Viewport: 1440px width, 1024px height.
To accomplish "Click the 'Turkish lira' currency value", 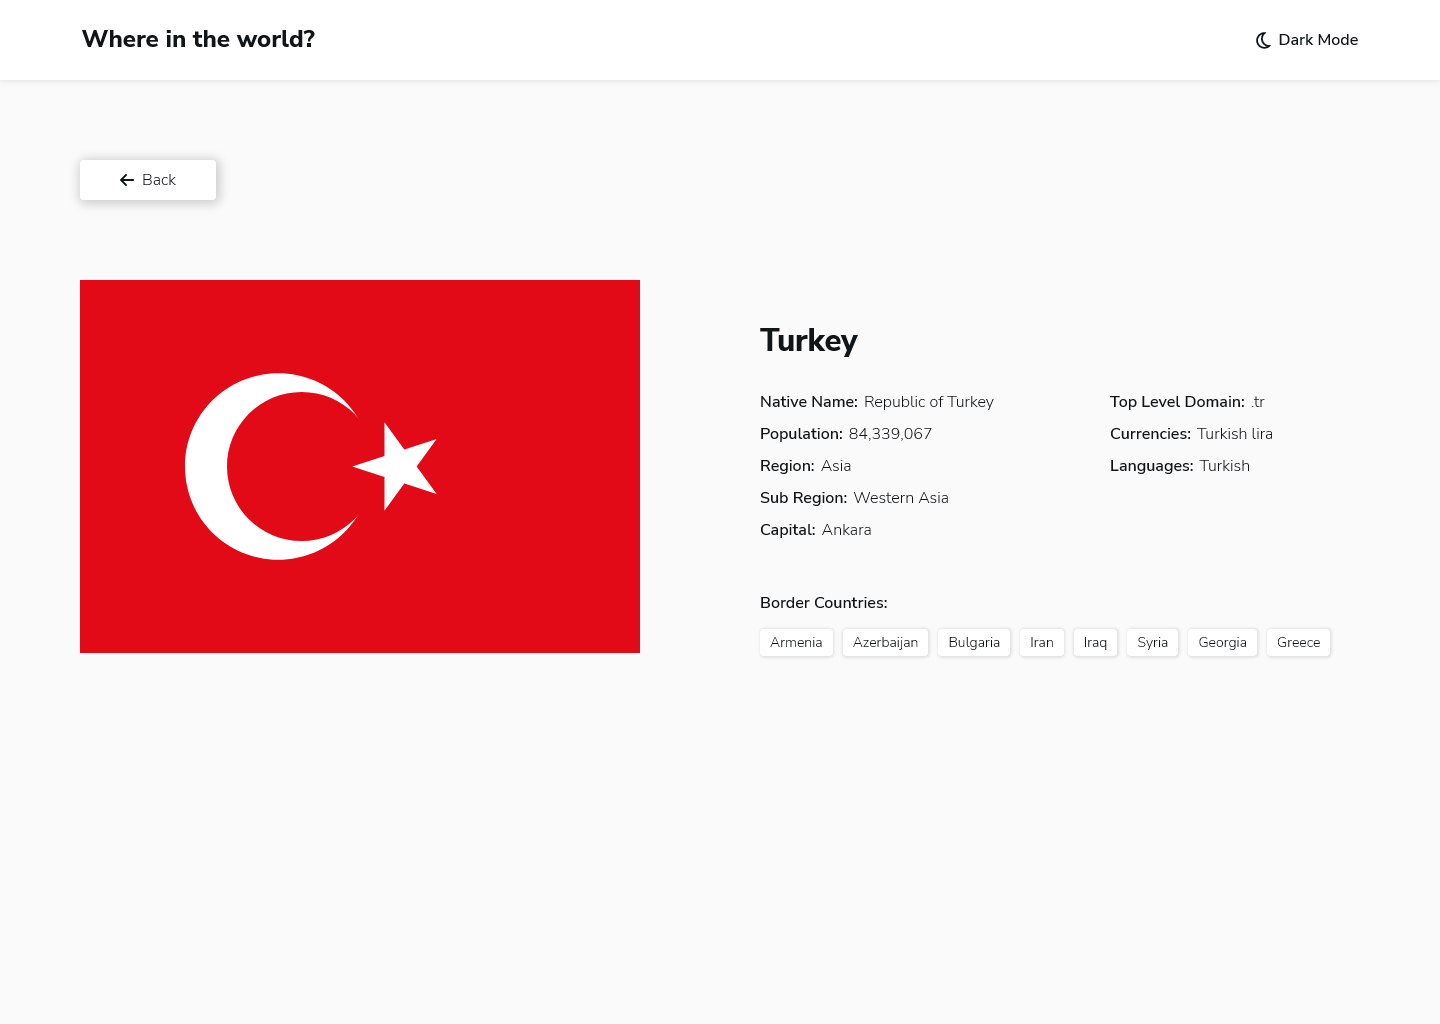I will tap(1235, 434).
